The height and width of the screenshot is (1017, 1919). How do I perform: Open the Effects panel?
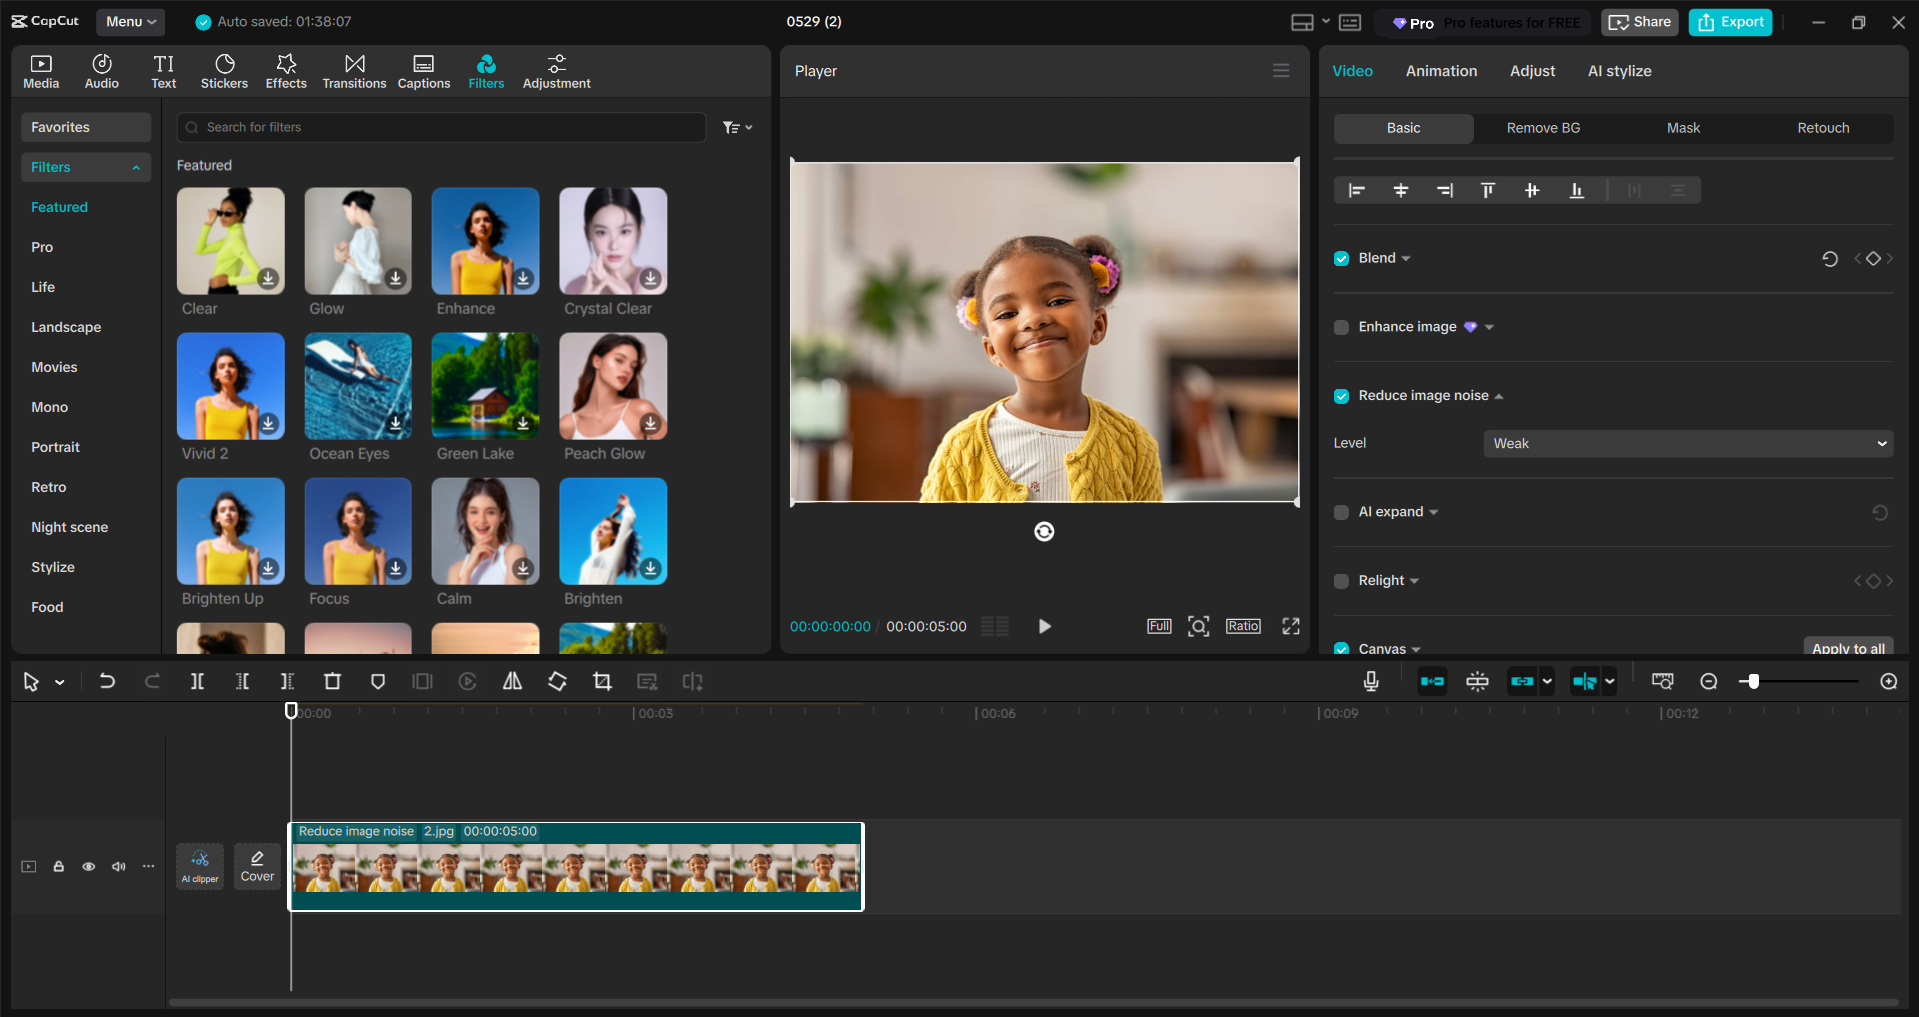tap(286, 70)
